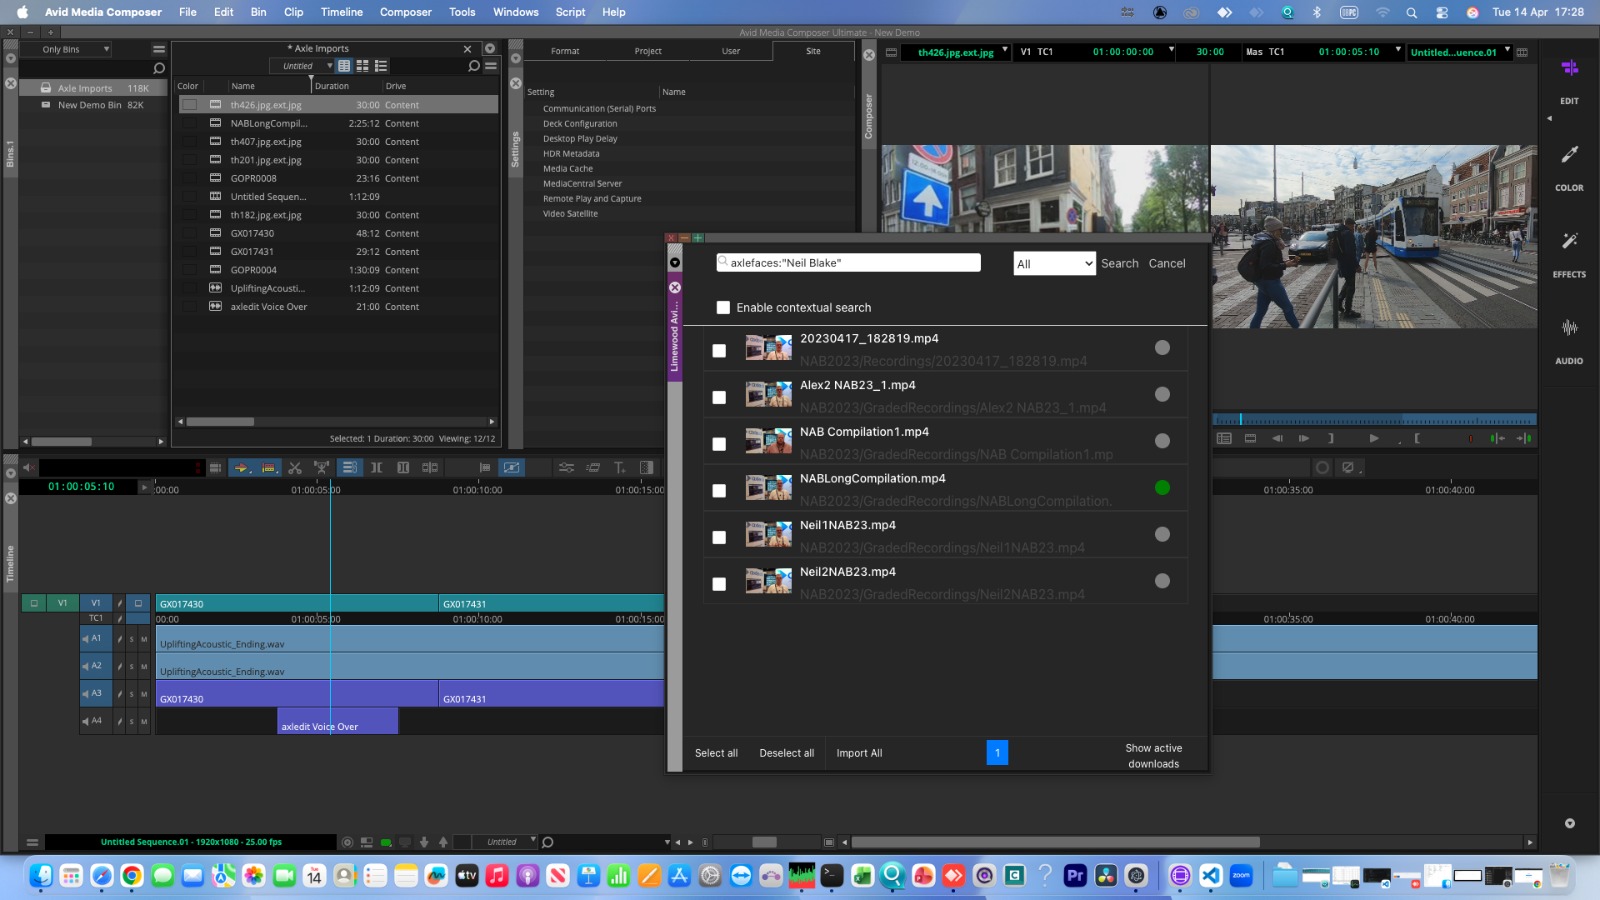
Task: Switch the bin to frame view icon
Action: pyautogui.click(x=362, y=66)
